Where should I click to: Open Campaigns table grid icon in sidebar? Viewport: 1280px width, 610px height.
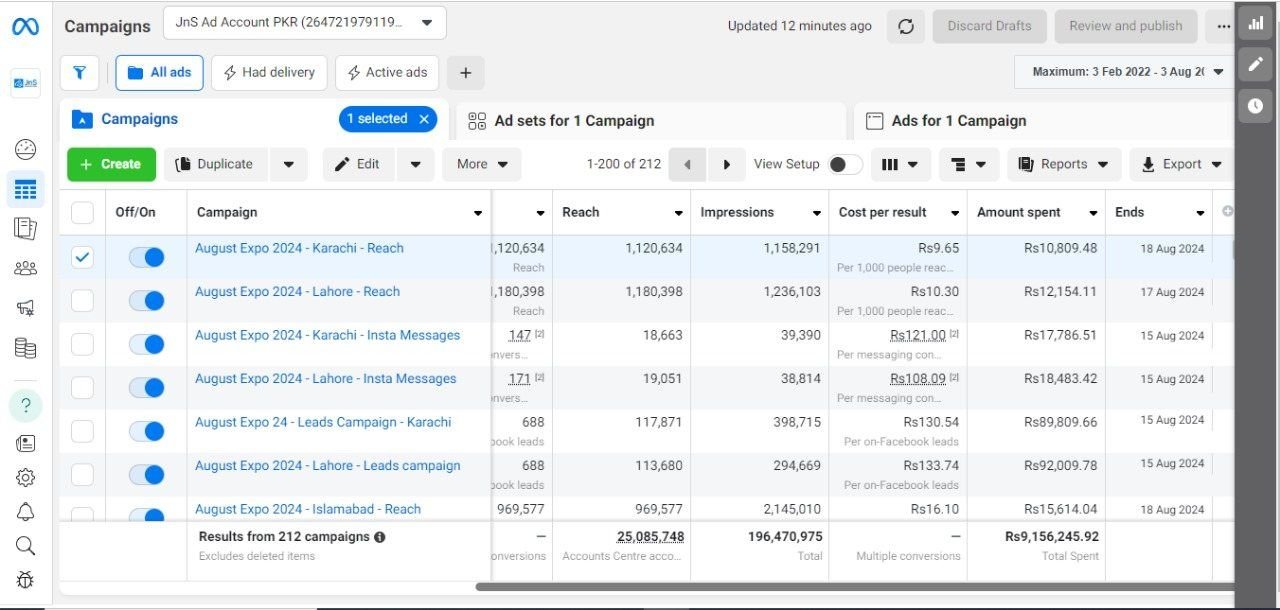tap(26, 189)
